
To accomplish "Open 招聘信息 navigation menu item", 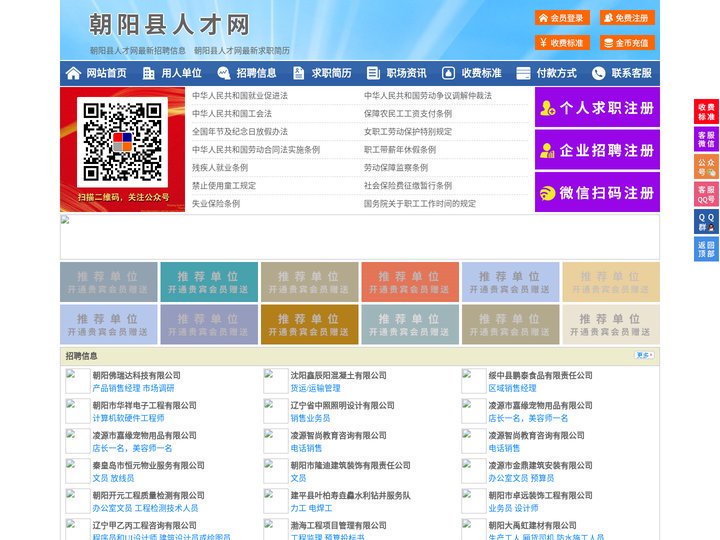I will tap(256, 73).
